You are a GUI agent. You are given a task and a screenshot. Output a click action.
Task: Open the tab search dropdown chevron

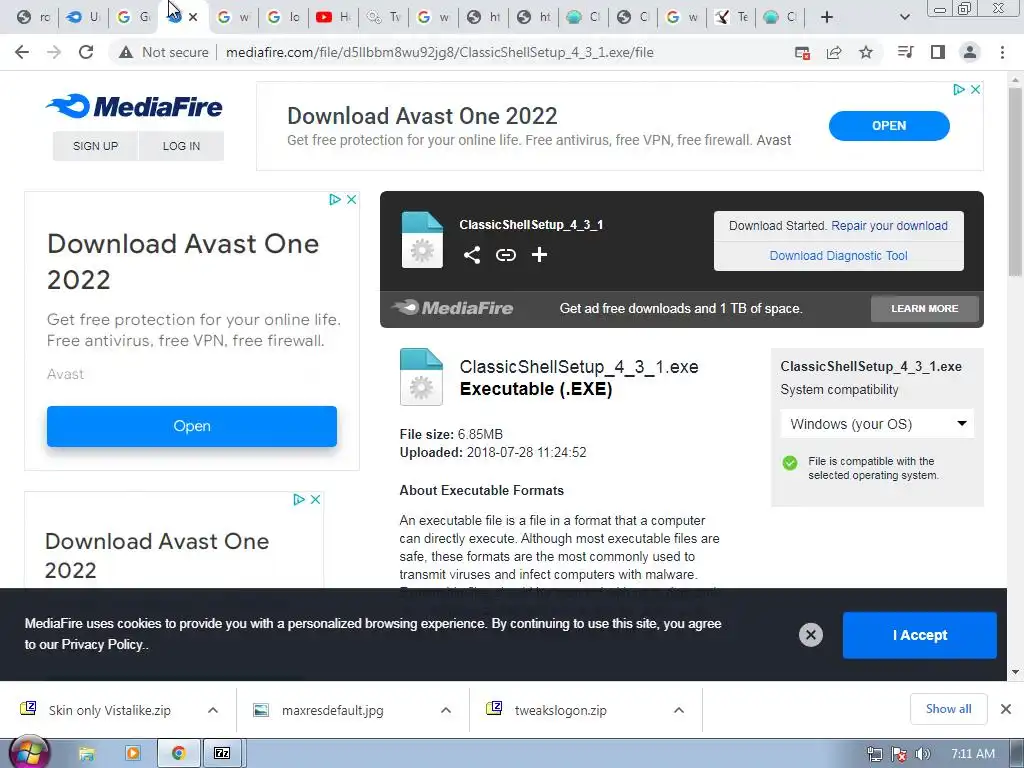(904, 17)
